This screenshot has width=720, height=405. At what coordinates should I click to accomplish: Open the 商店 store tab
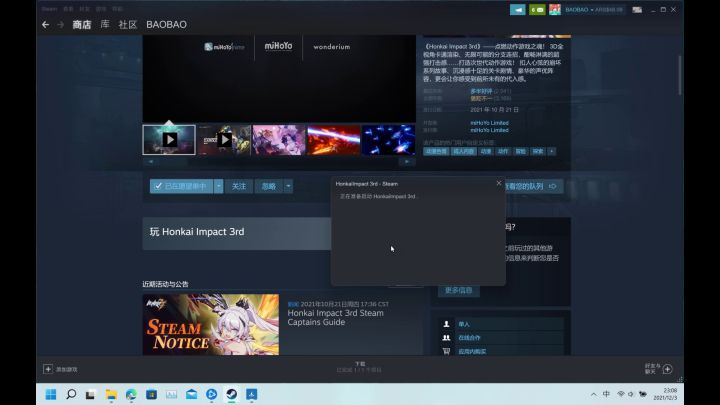click(82, 25)
